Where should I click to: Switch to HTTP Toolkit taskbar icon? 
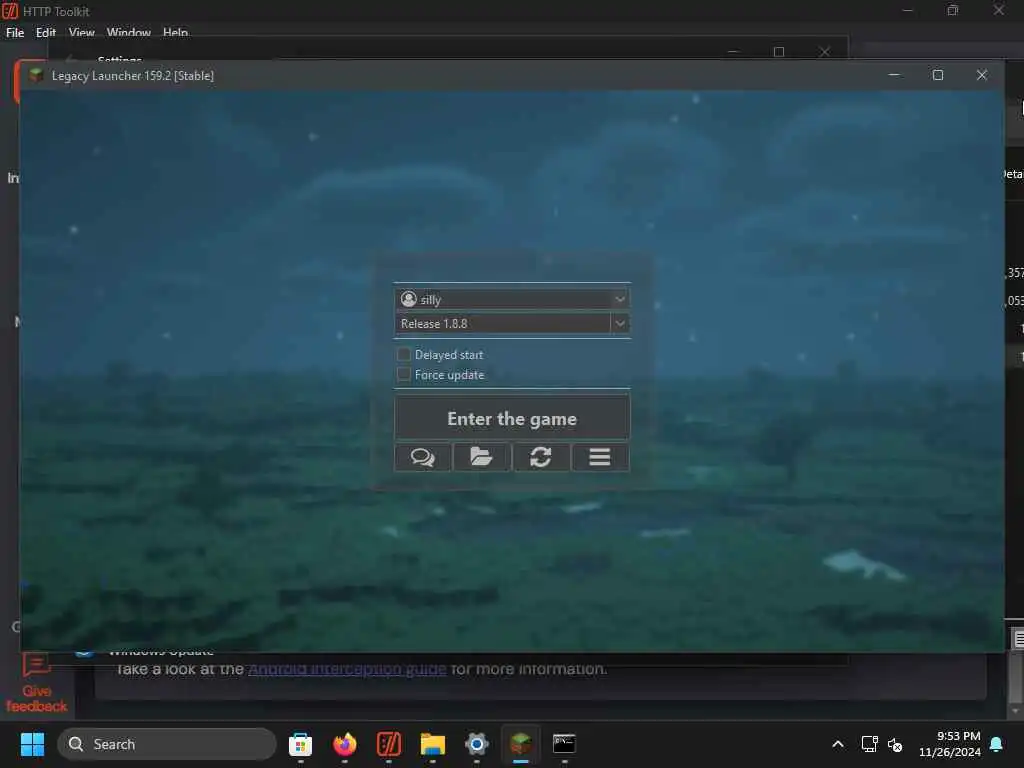tap(389, 744)
